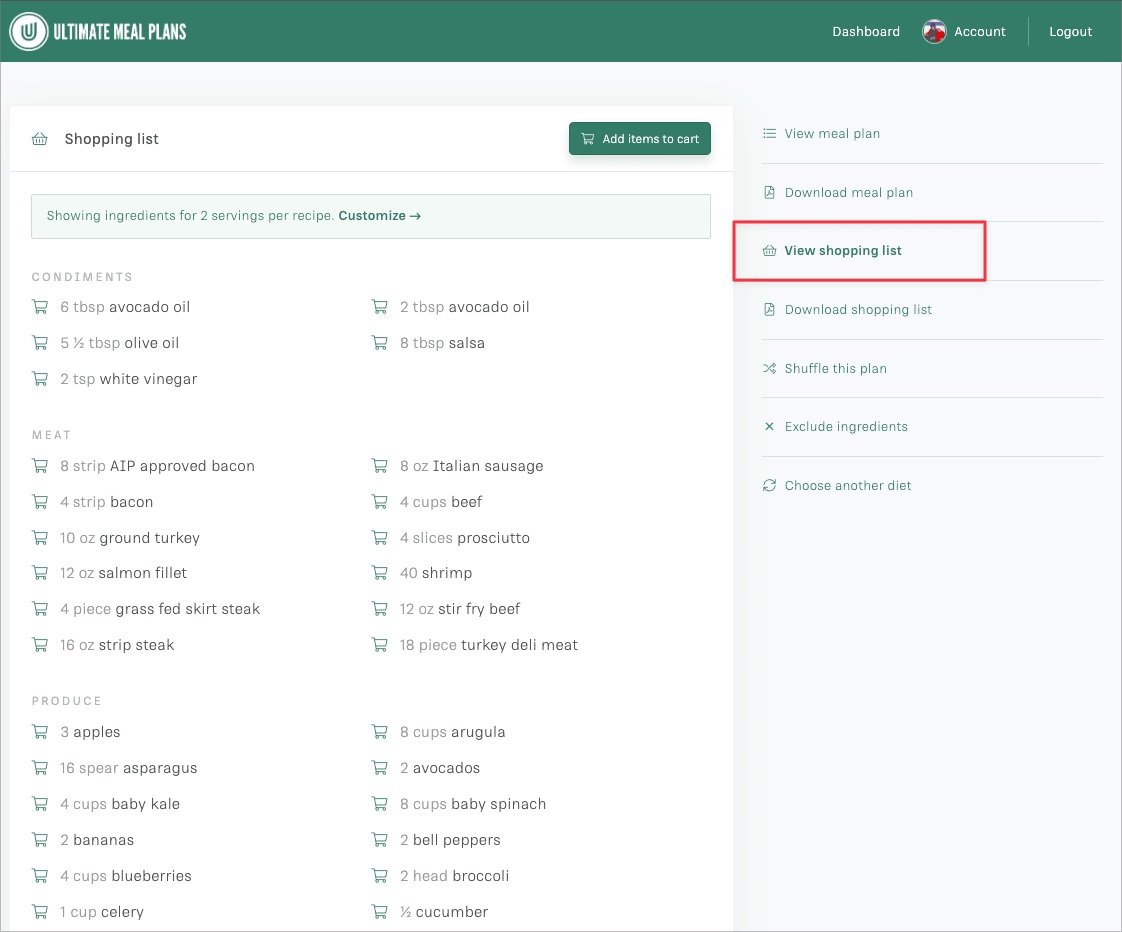Click cart icon next to ground turkey
This screenshot has height=932, width=1122.
pyautogui.click(x=40, y=538)
